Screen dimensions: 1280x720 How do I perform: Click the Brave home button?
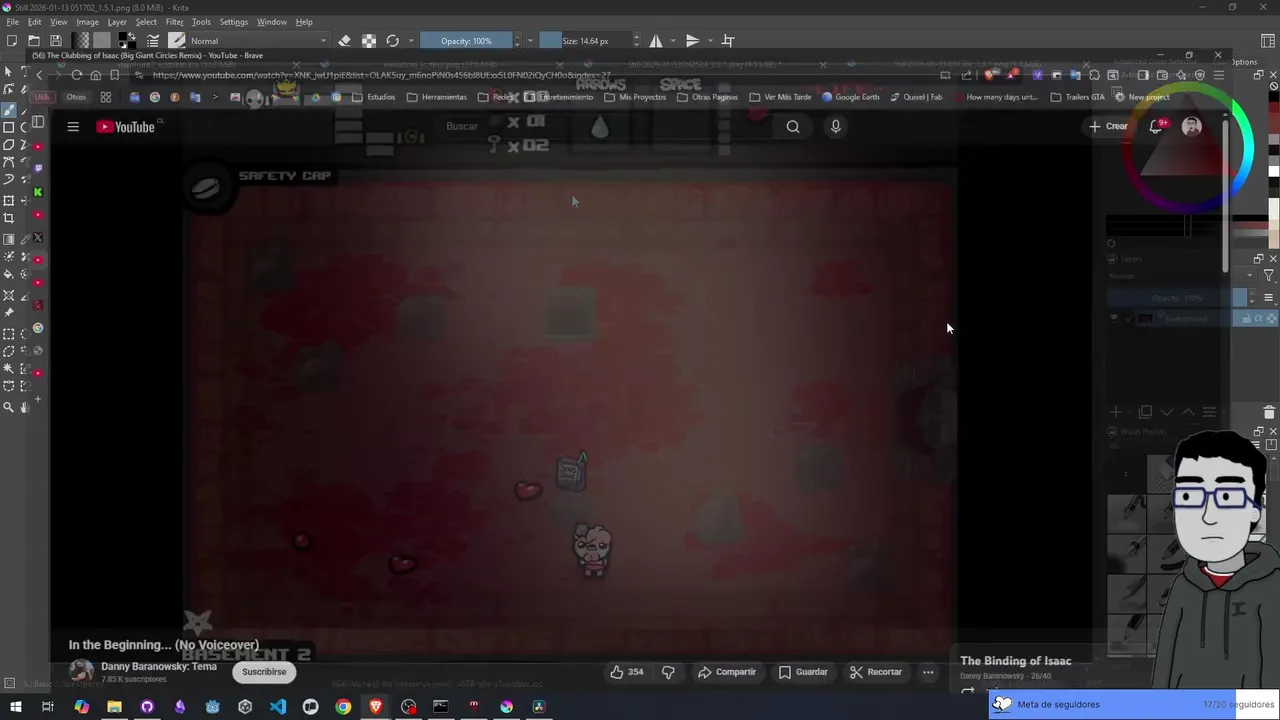95,75
